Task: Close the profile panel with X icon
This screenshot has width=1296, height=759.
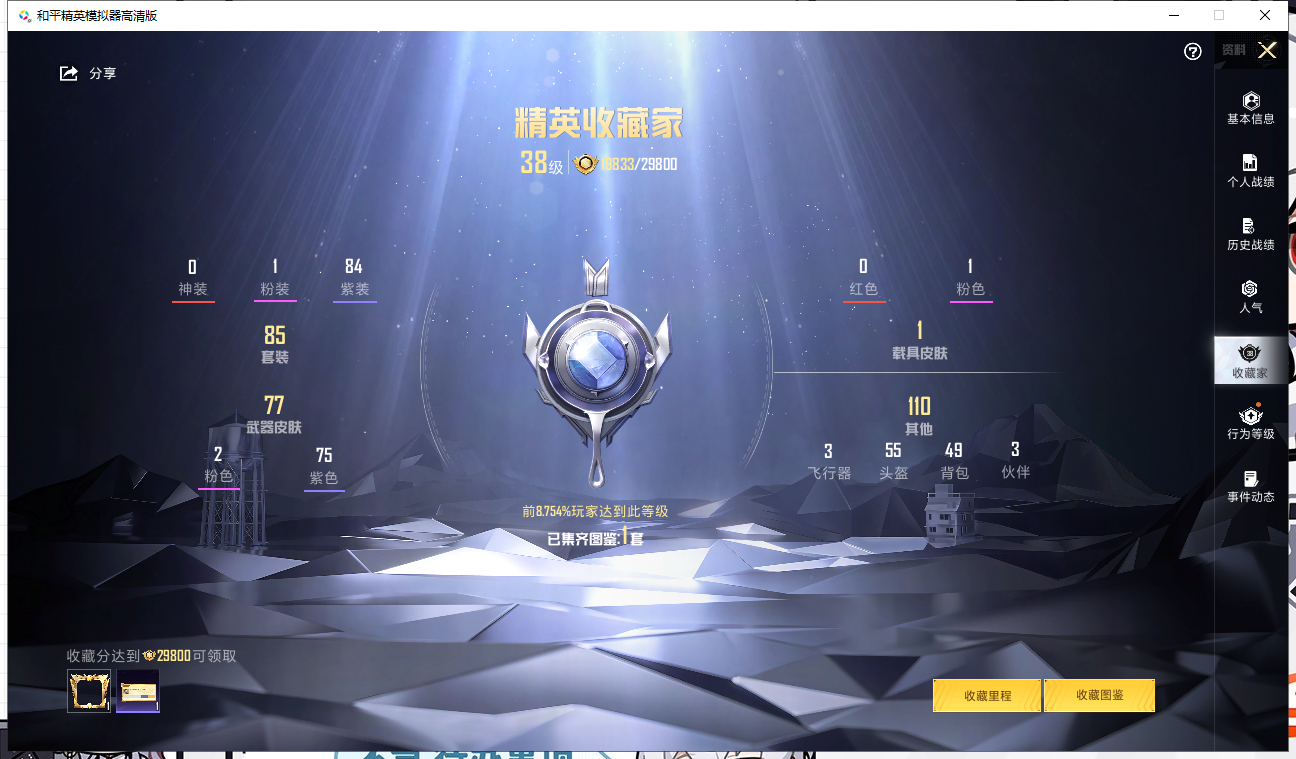Action: pos(1267,51)
